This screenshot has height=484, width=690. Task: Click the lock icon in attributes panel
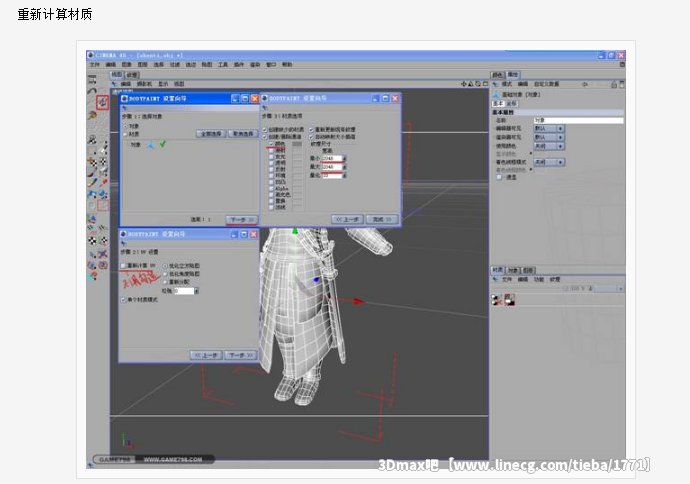(614, 84)
